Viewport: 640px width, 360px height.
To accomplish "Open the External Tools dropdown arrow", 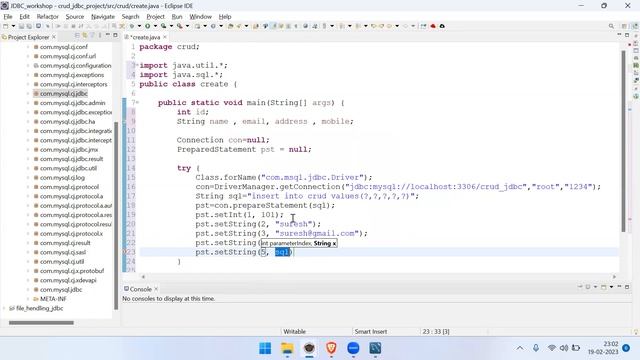I will 187,26.
